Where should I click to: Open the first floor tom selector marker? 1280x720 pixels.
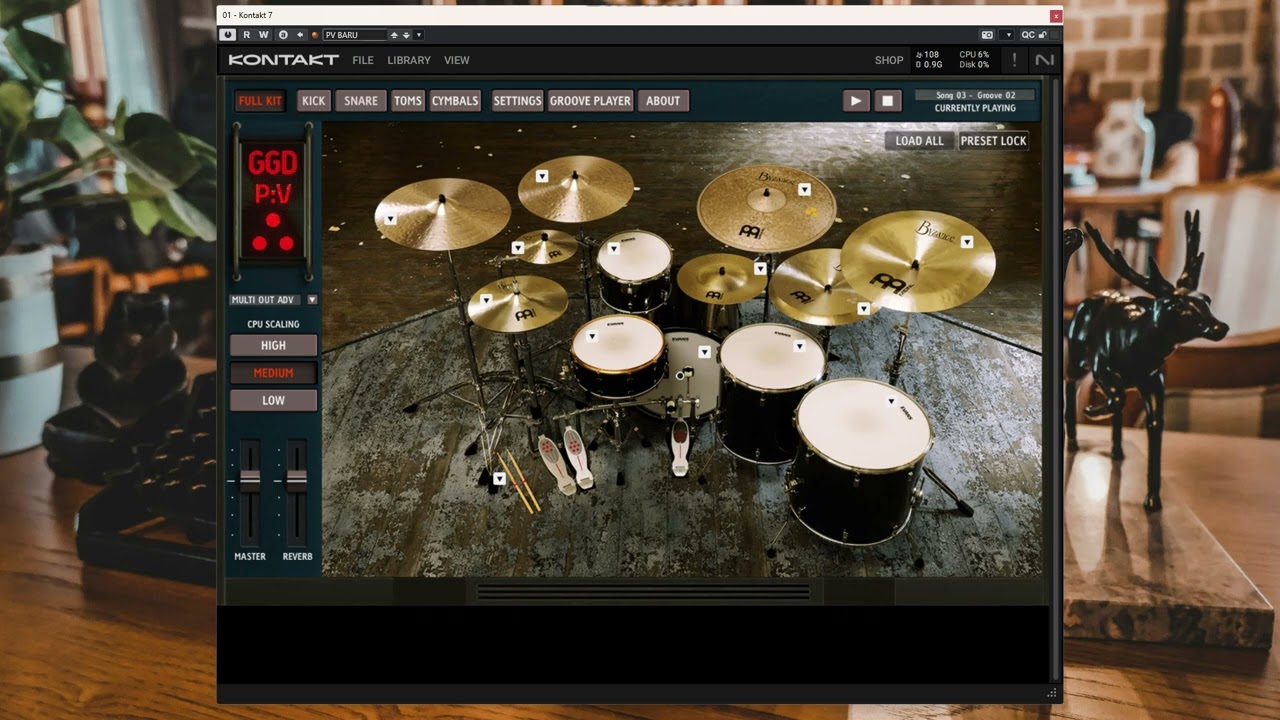point(799,347)
